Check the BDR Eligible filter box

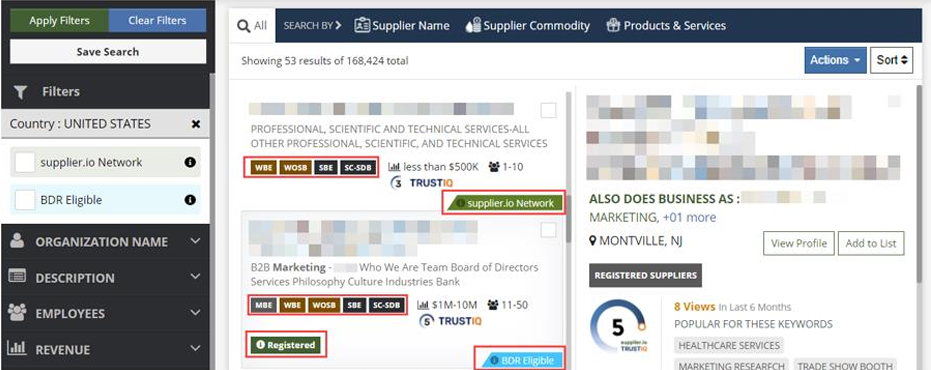point(24,200)
